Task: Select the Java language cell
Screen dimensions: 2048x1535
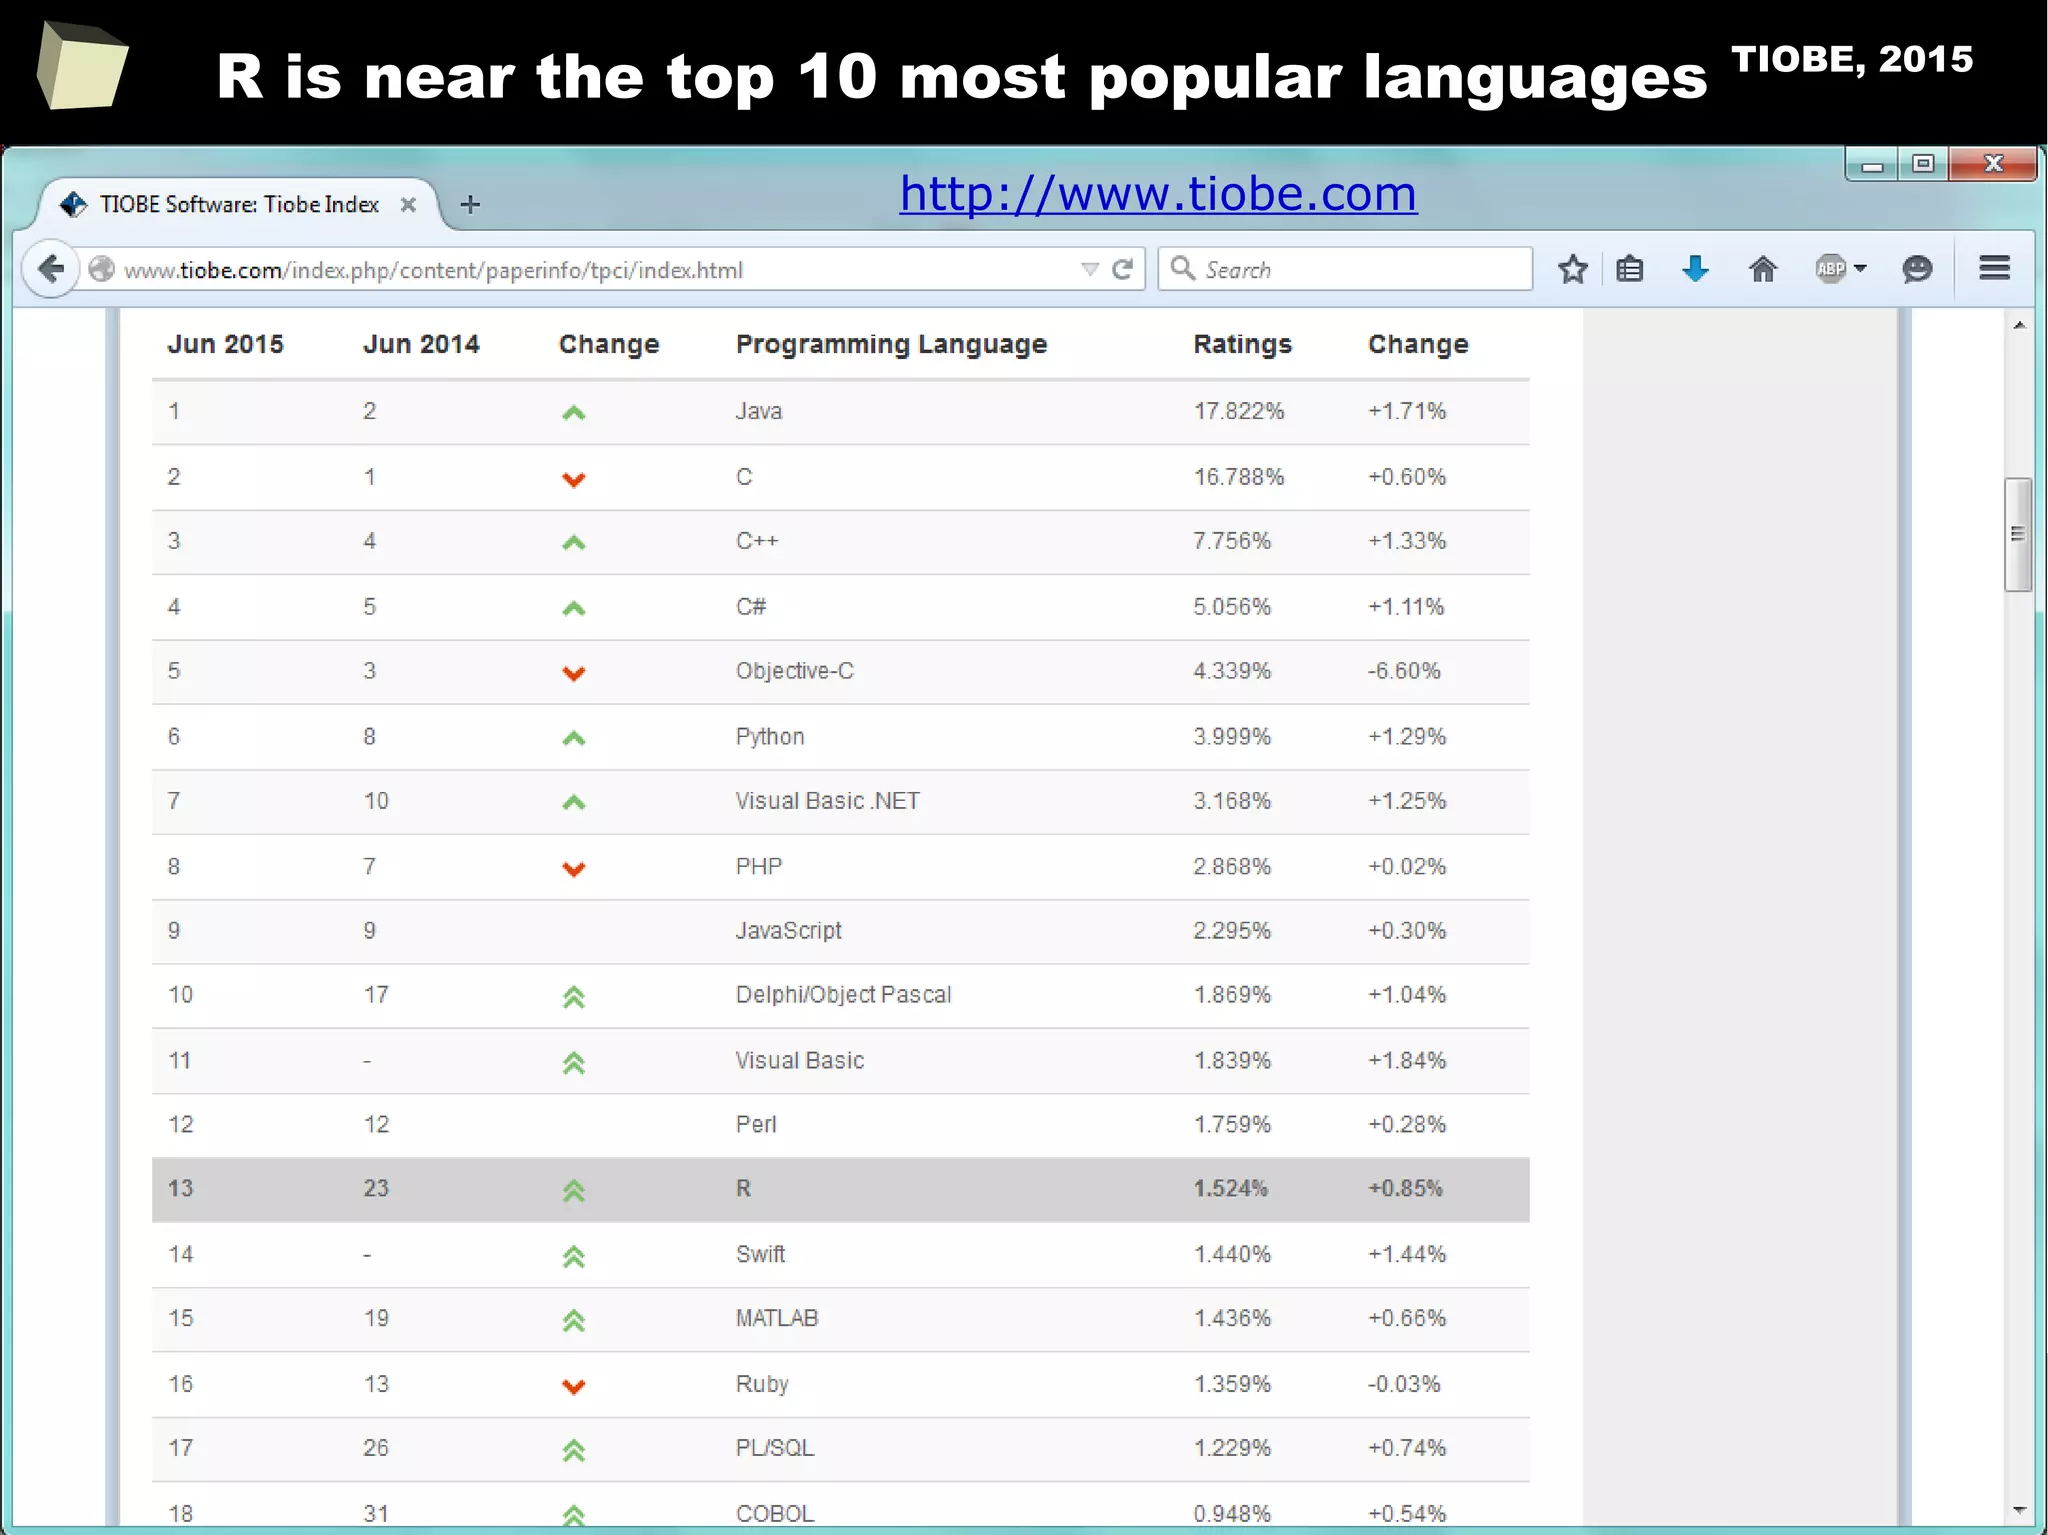Action: (x=758, y=411)
